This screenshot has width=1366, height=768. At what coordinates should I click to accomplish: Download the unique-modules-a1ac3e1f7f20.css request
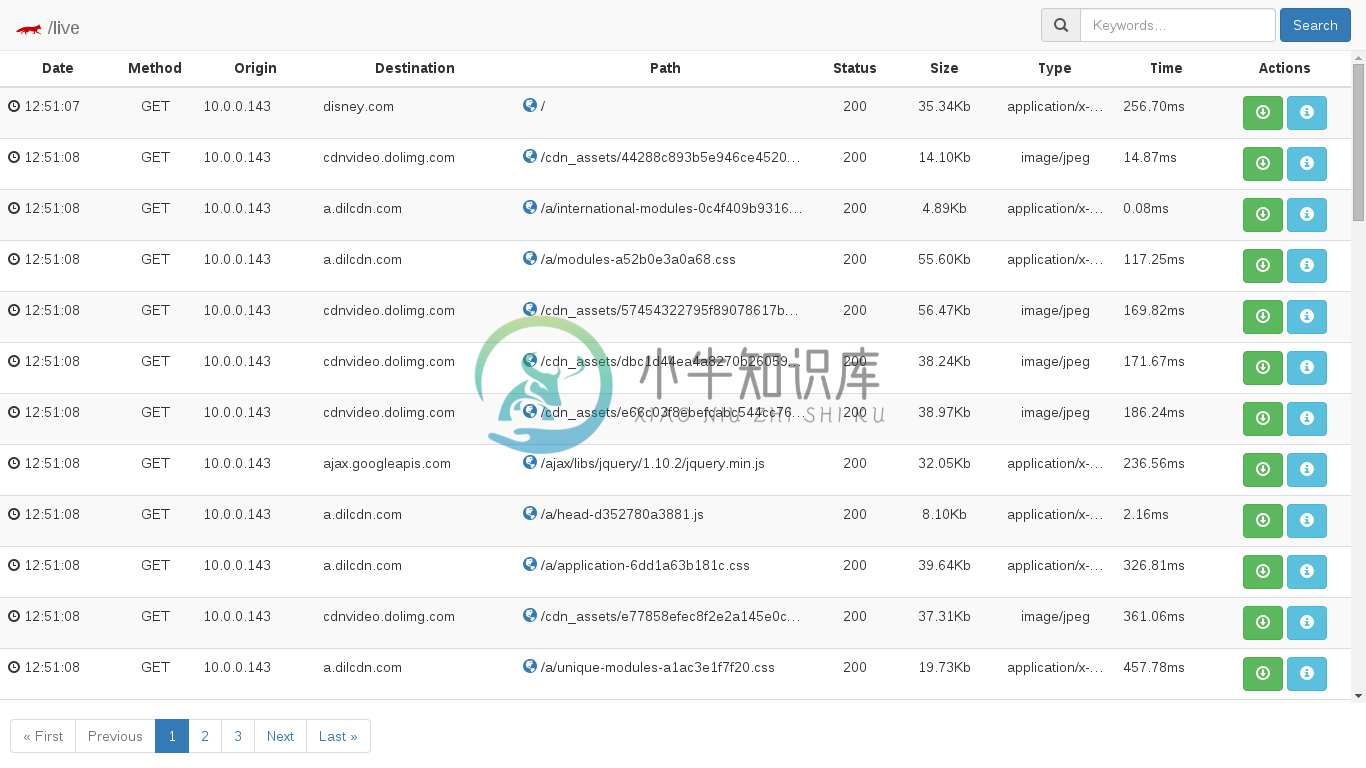pyautogui.click(x=1263, y=674)
